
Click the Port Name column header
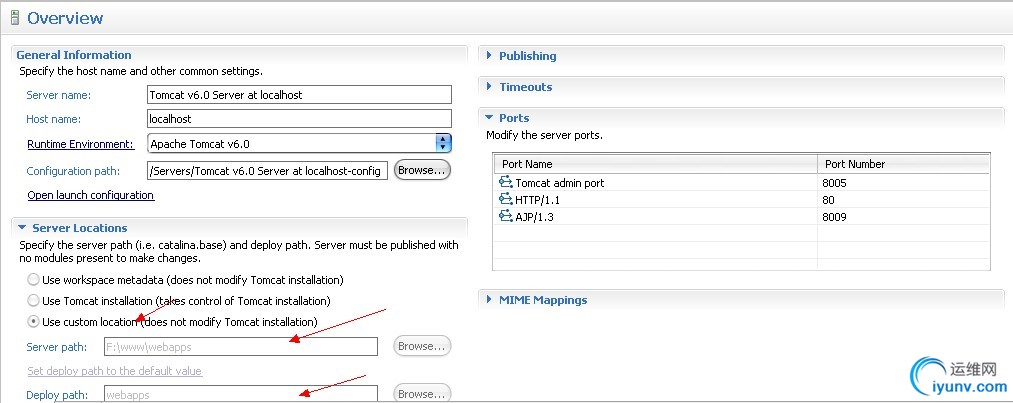point(656,164)
